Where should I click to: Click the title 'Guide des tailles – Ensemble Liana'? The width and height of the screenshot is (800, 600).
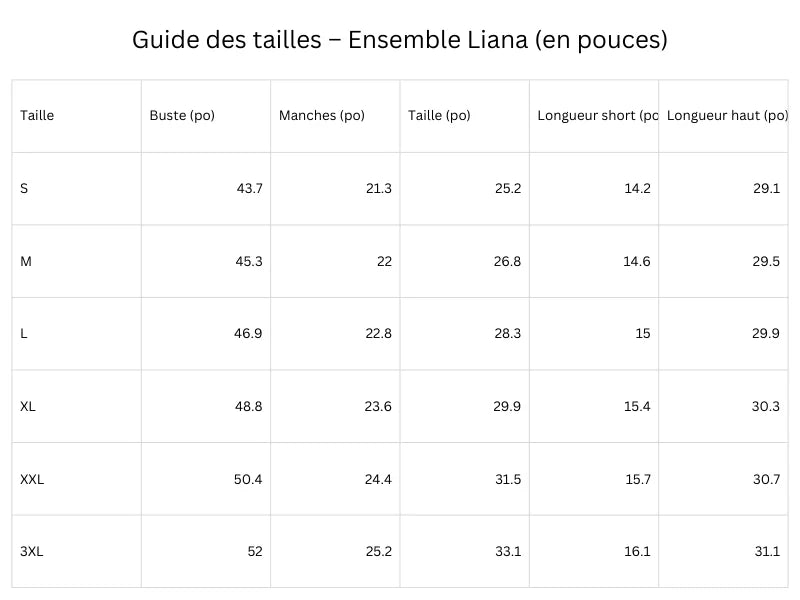click(399, 41)
